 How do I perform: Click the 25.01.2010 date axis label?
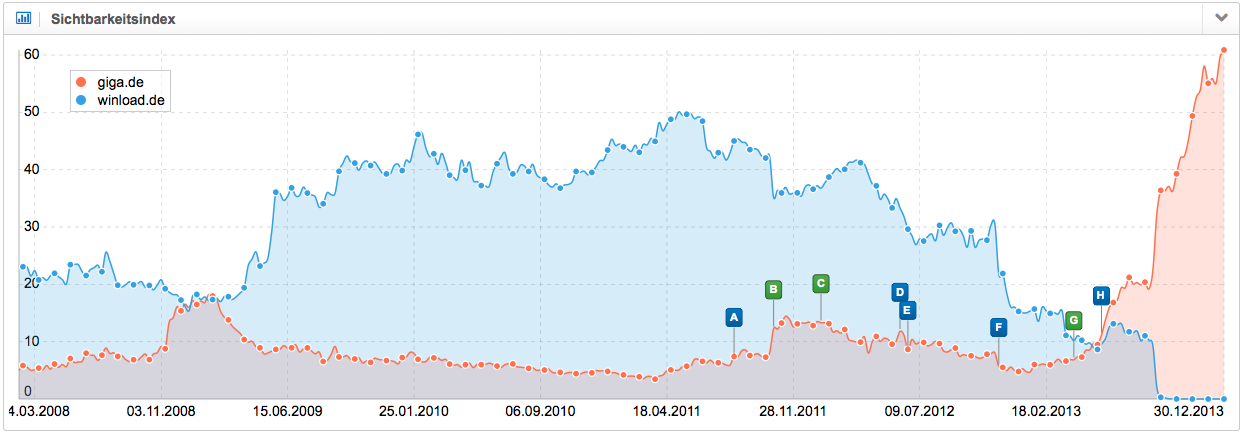pos(412,410)
